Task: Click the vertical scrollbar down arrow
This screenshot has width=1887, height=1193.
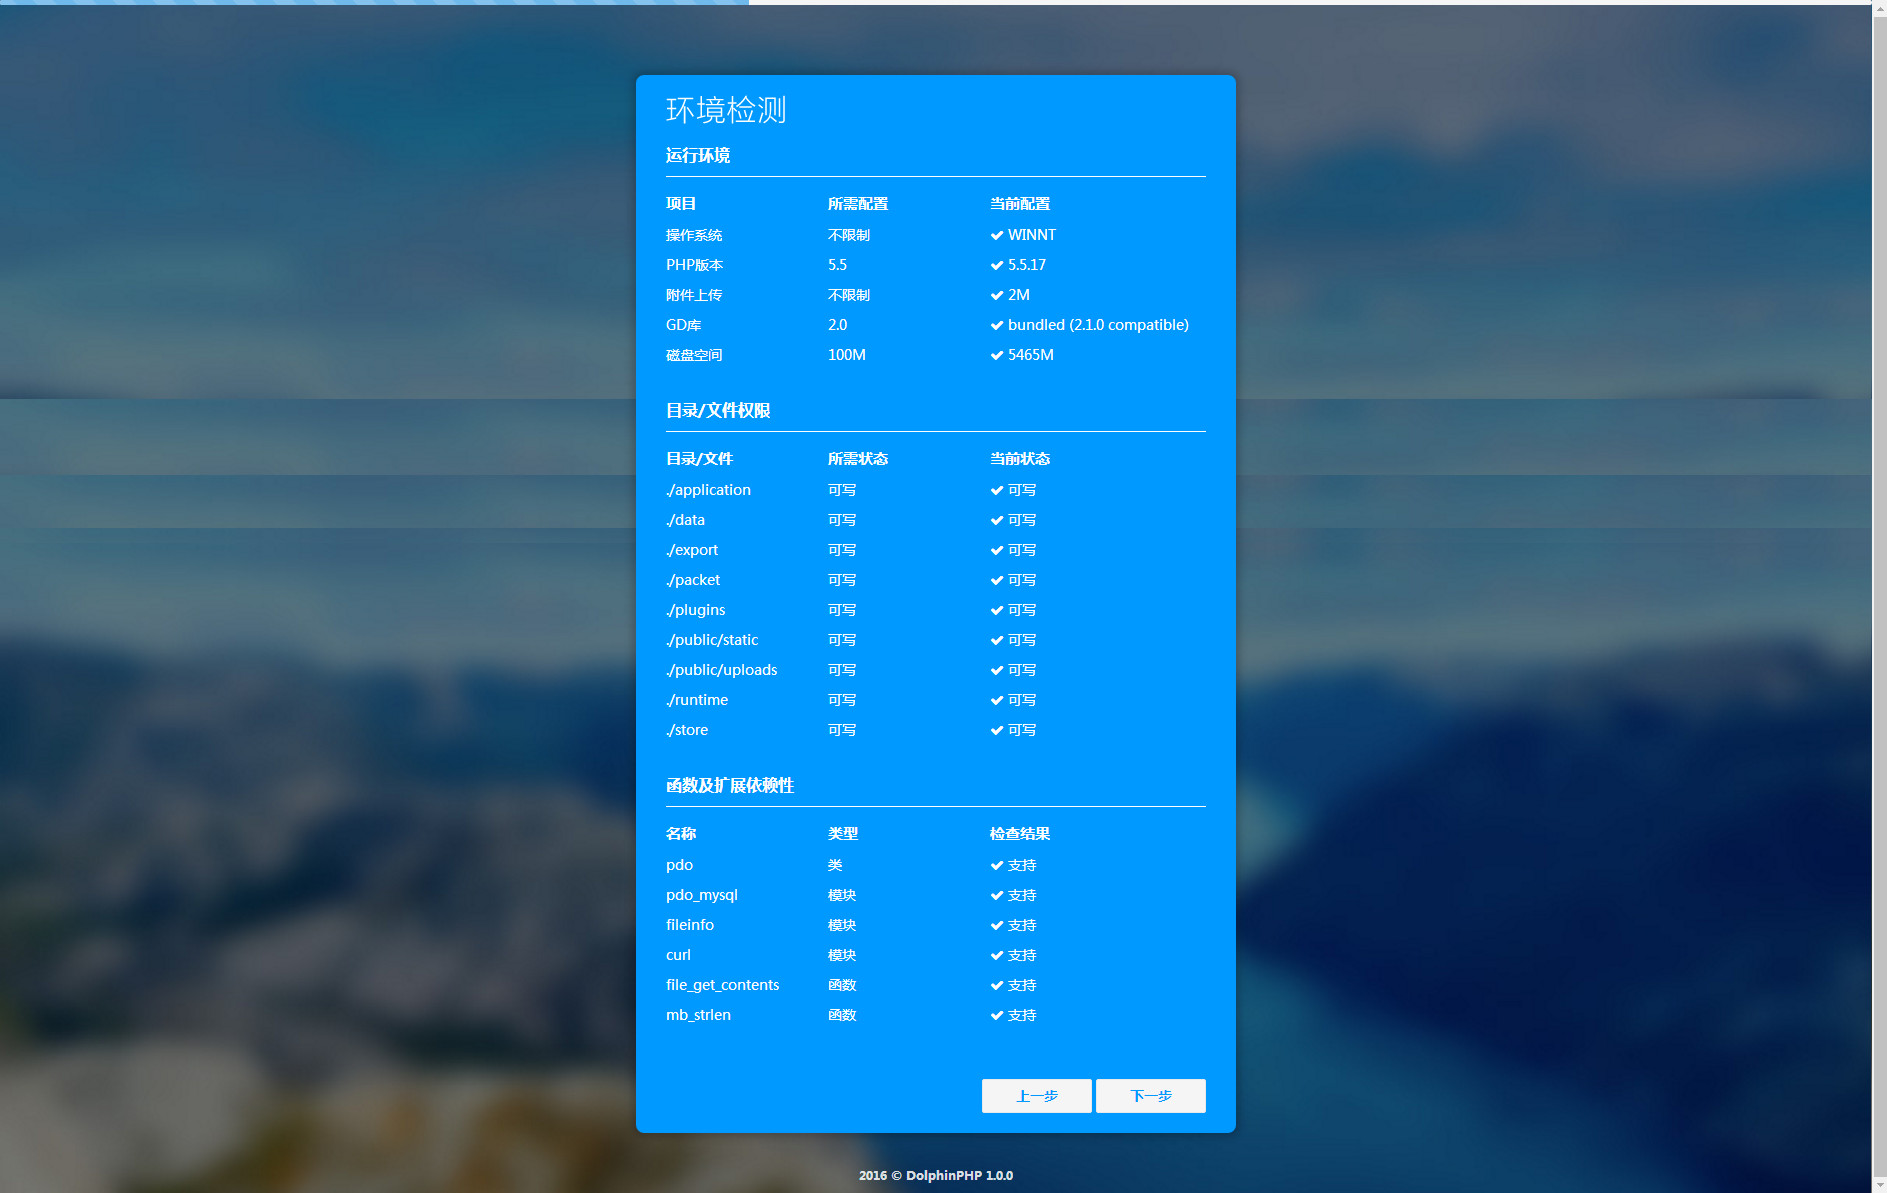Action: tap(1879, 1185)
